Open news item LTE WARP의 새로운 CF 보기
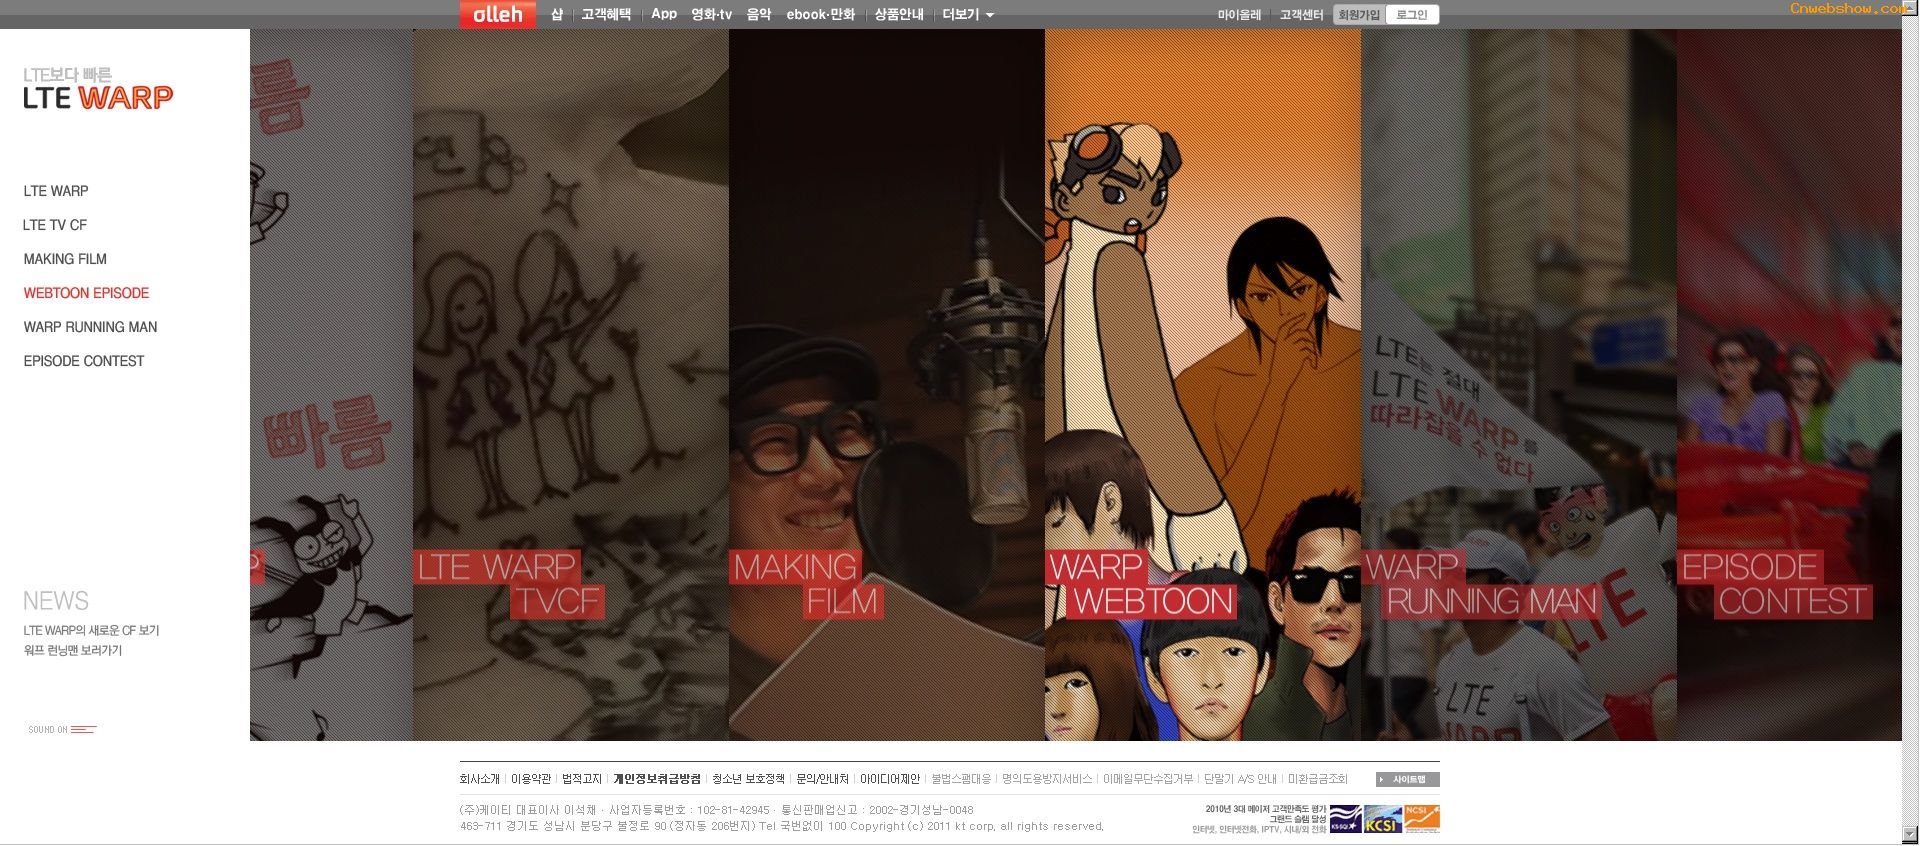Screen dimensions: 1920x846 tap(91, 631)
